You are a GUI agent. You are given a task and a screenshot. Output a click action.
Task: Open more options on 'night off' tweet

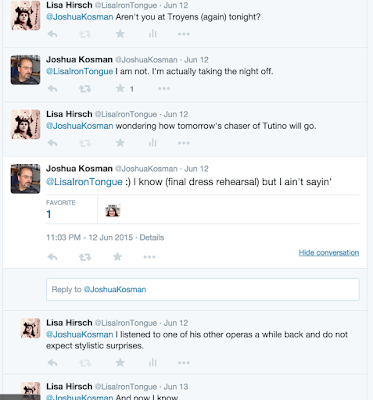[x=164, y=89]
